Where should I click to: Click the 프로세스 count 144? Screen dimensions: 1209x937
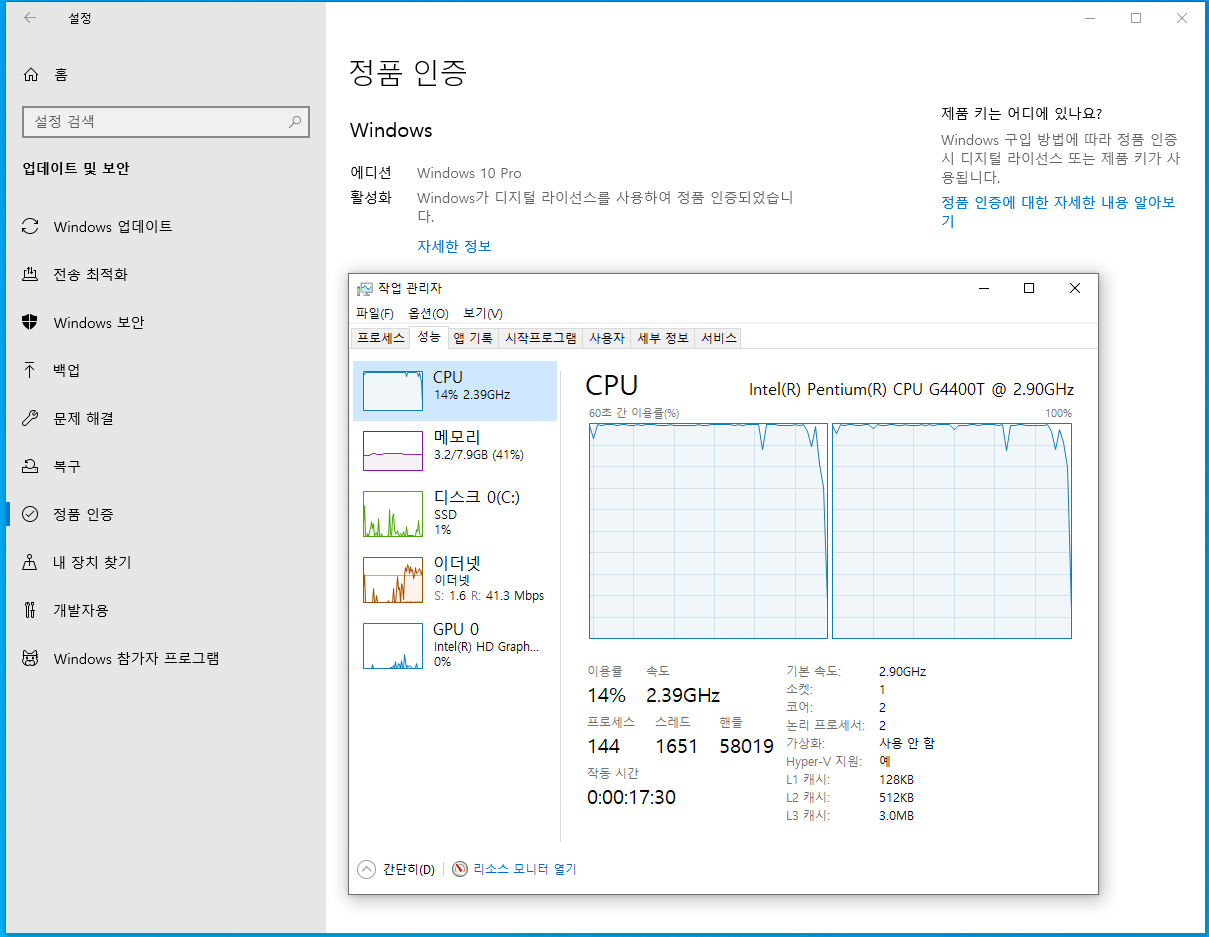(x=603, y=746)
